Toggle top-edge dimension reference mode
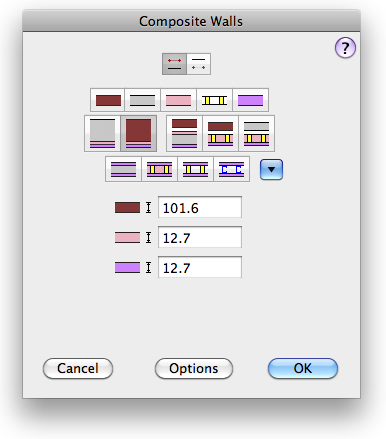 [174, 64]
